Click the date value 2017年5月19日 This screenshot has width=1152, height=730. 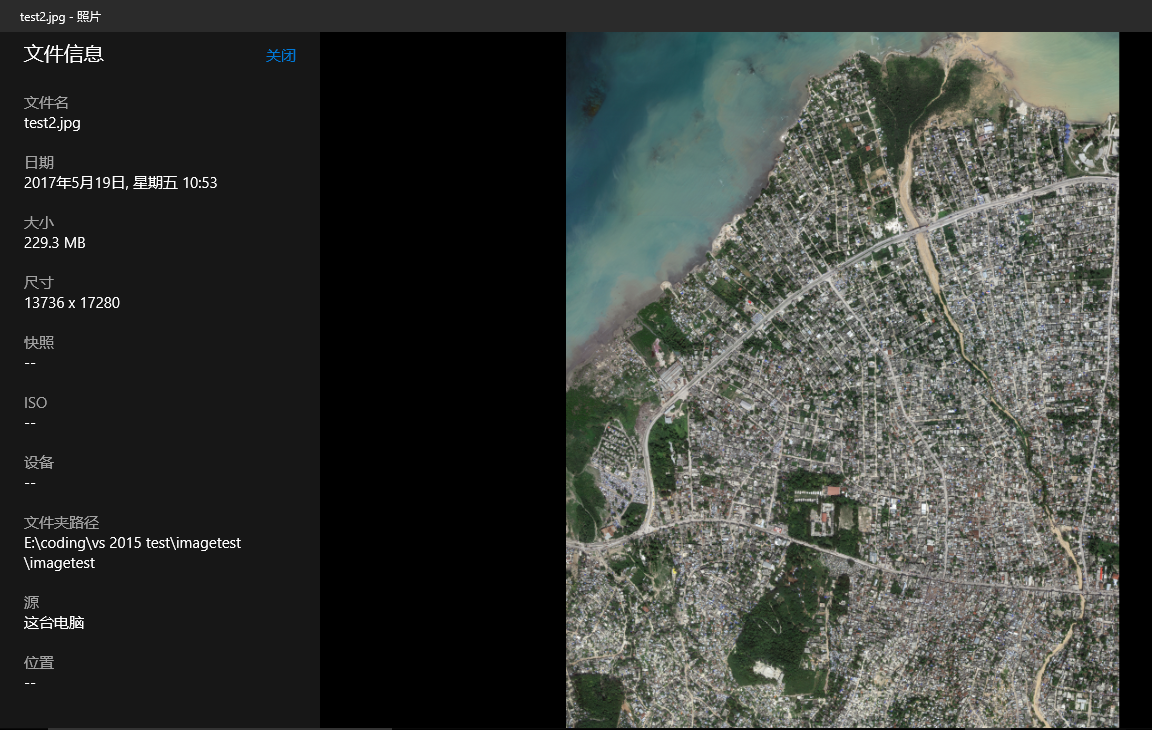pos(120,183)
